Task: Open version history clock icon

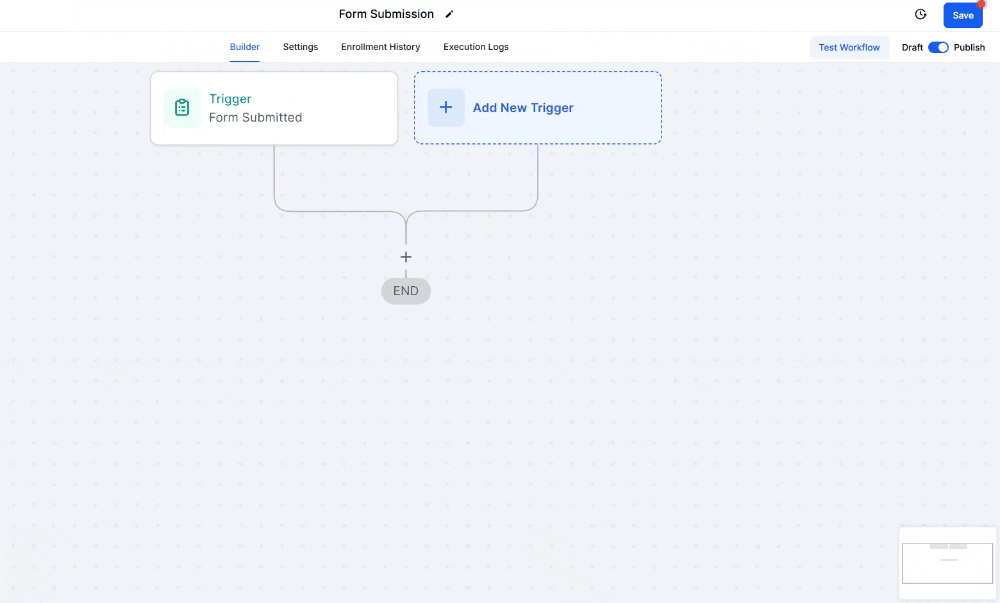Action: click(921, 15)
